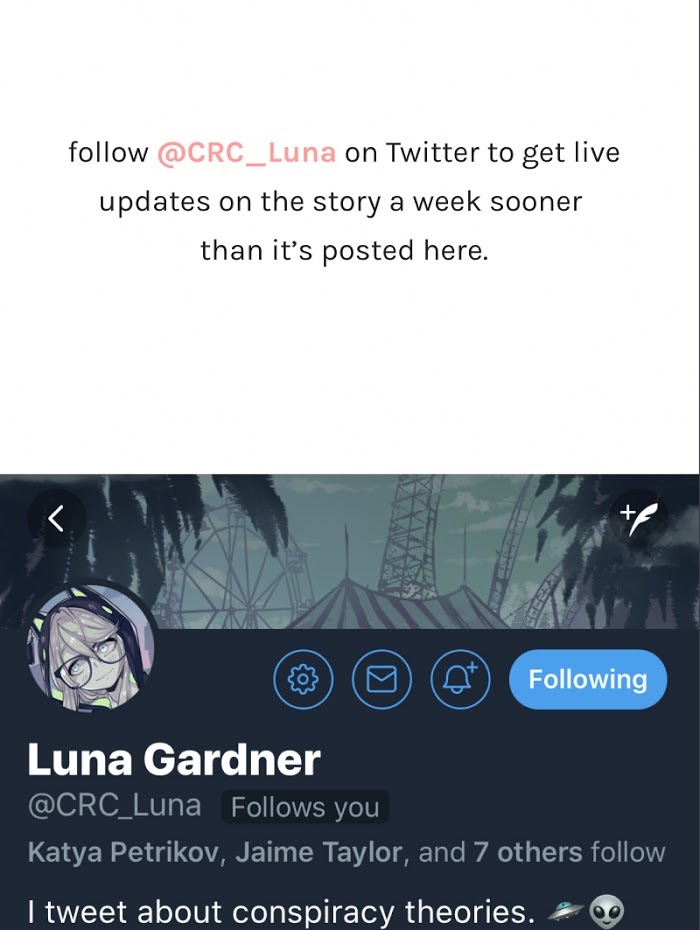Screen dimensions: 700x930
Task: Open Jaime Taylor's profile
Action: tap(319, 852)
